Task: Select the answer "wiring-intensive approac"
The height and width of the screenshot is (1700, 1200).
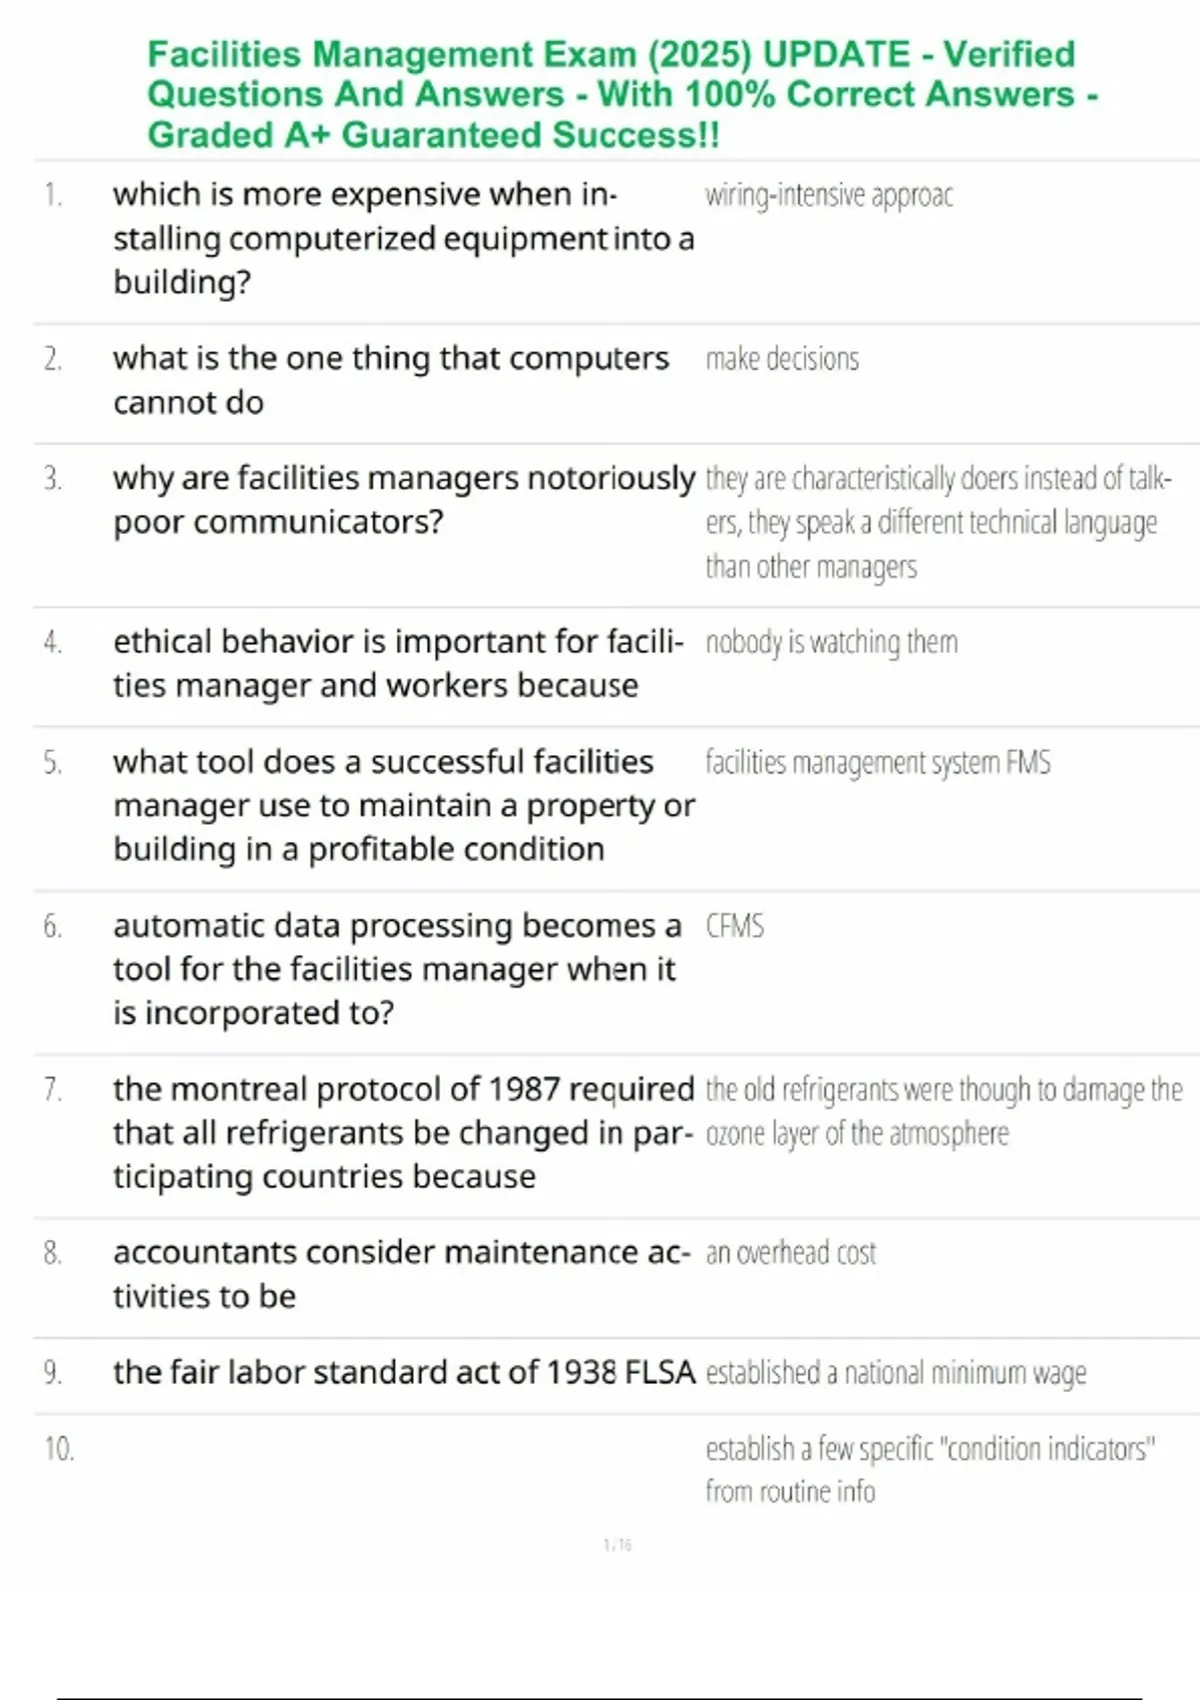Action: click(829, 195)
